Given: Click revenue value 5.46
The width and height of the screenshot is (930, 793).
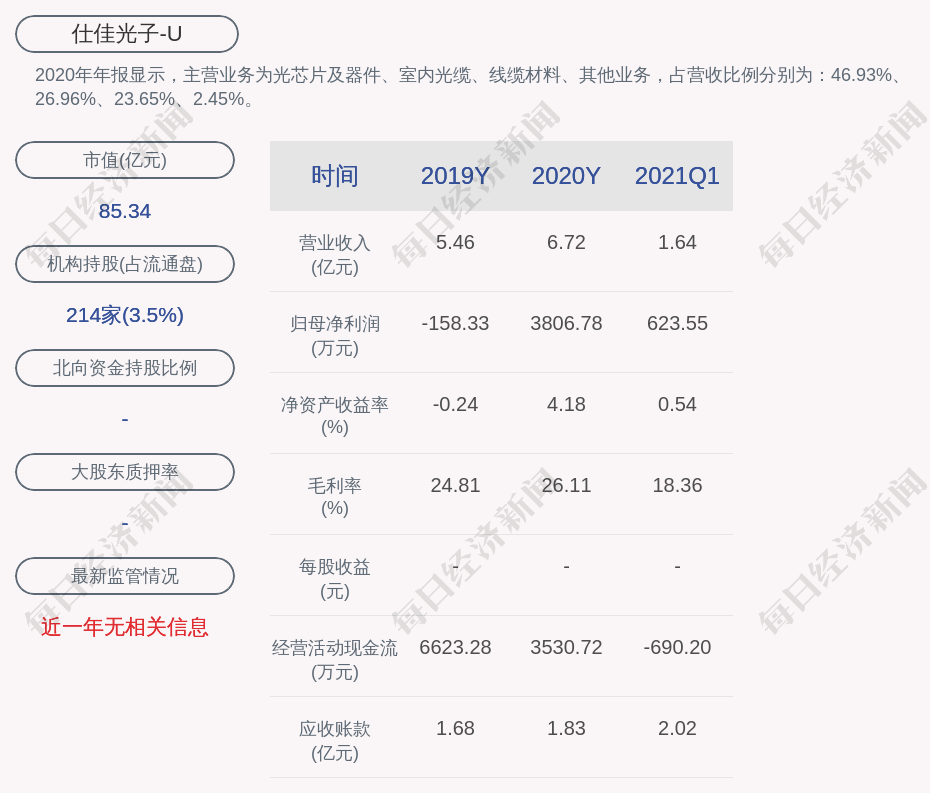Looking at the screenshot, I should [455, 243].
